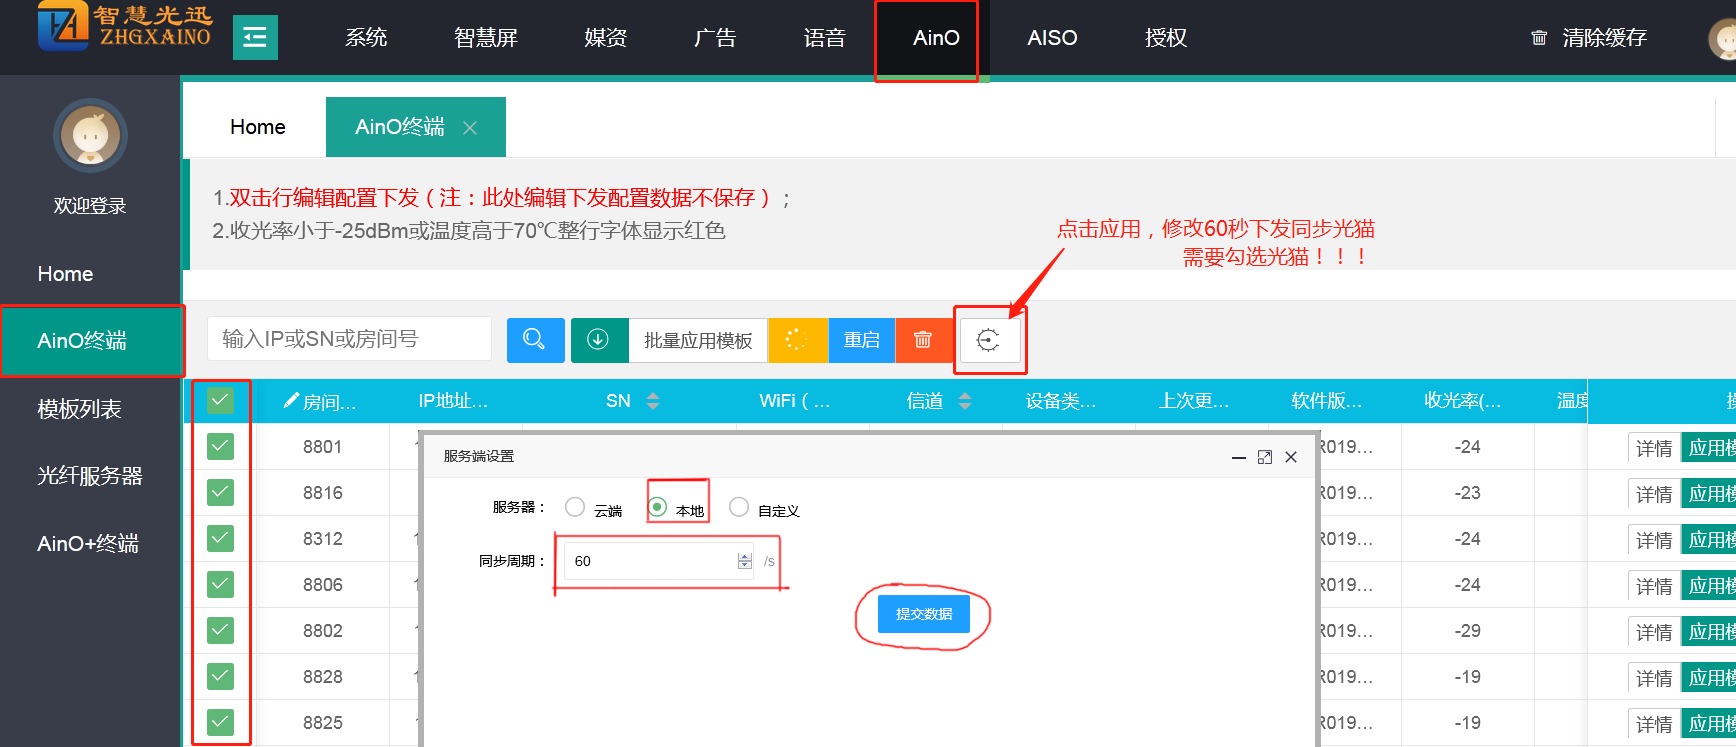Screen dimensions: 1736x747
Task: Open the 智慧屏 top menu
Action: click(486, 38)
